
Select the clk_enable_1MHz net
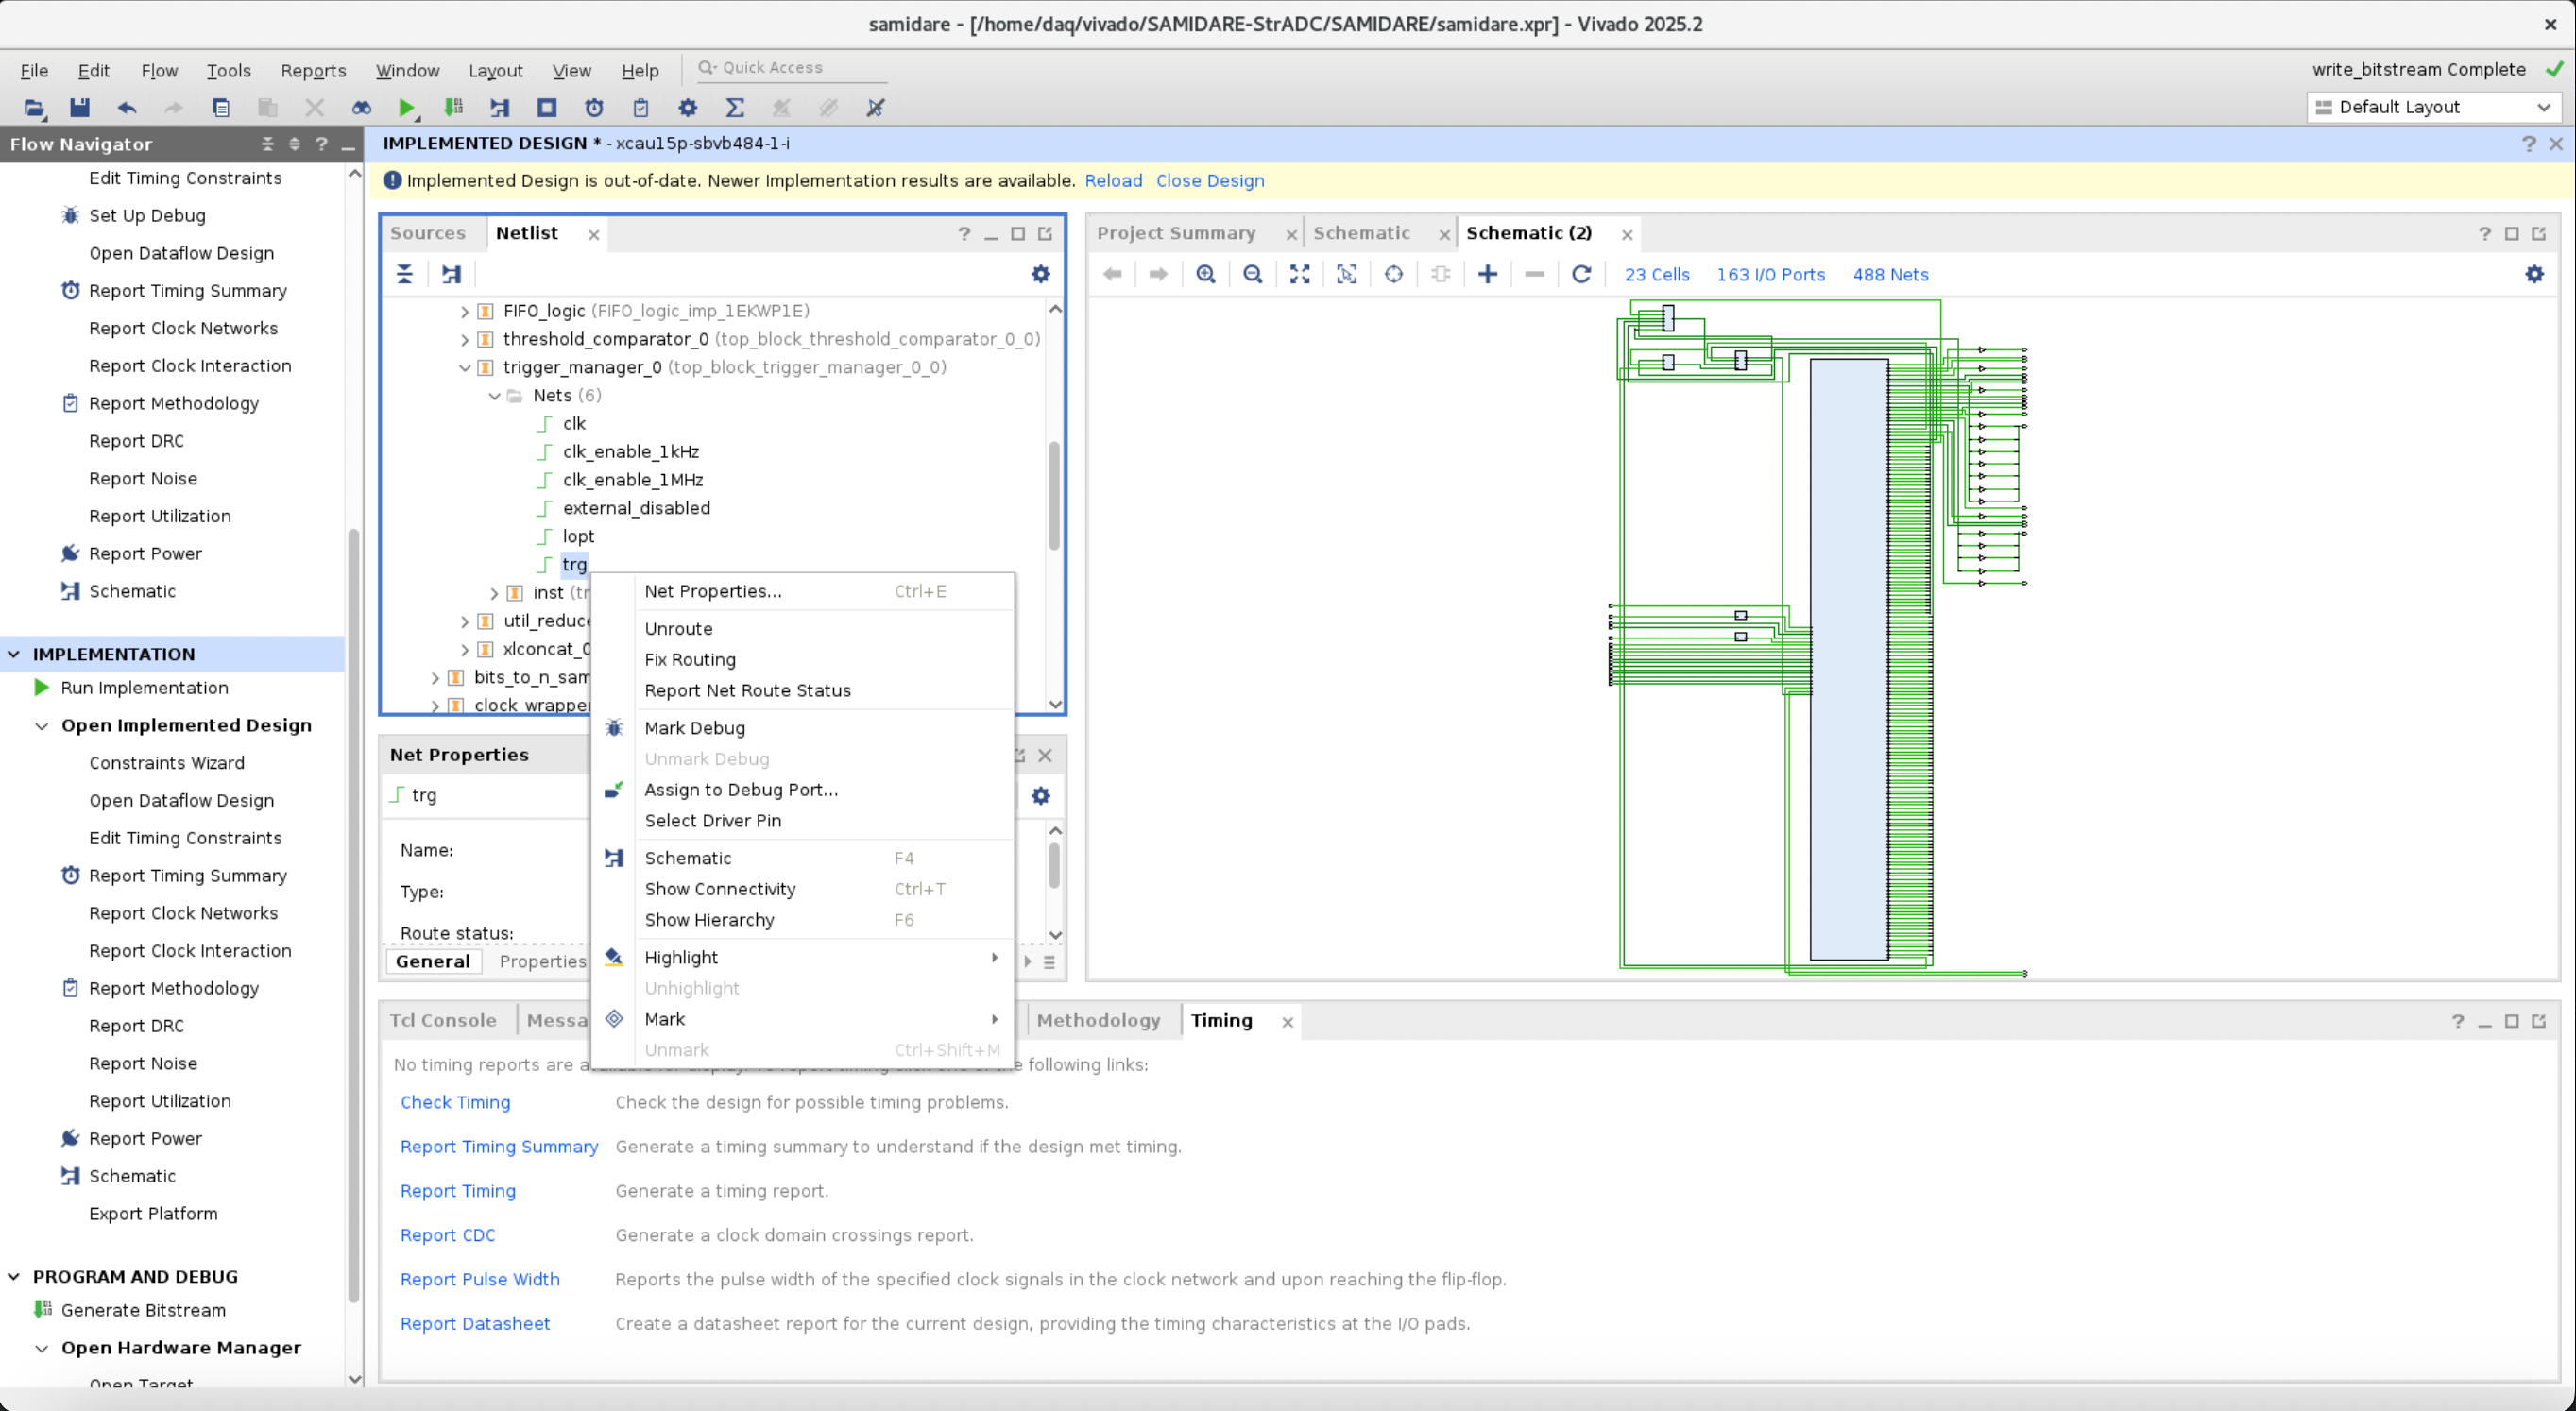pos(632,480)
